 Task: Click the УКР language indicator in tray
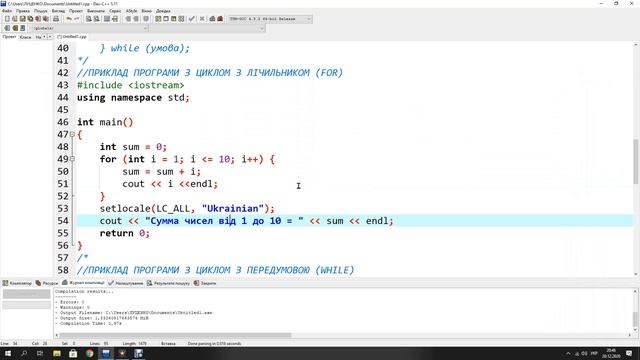coord(594,353)
